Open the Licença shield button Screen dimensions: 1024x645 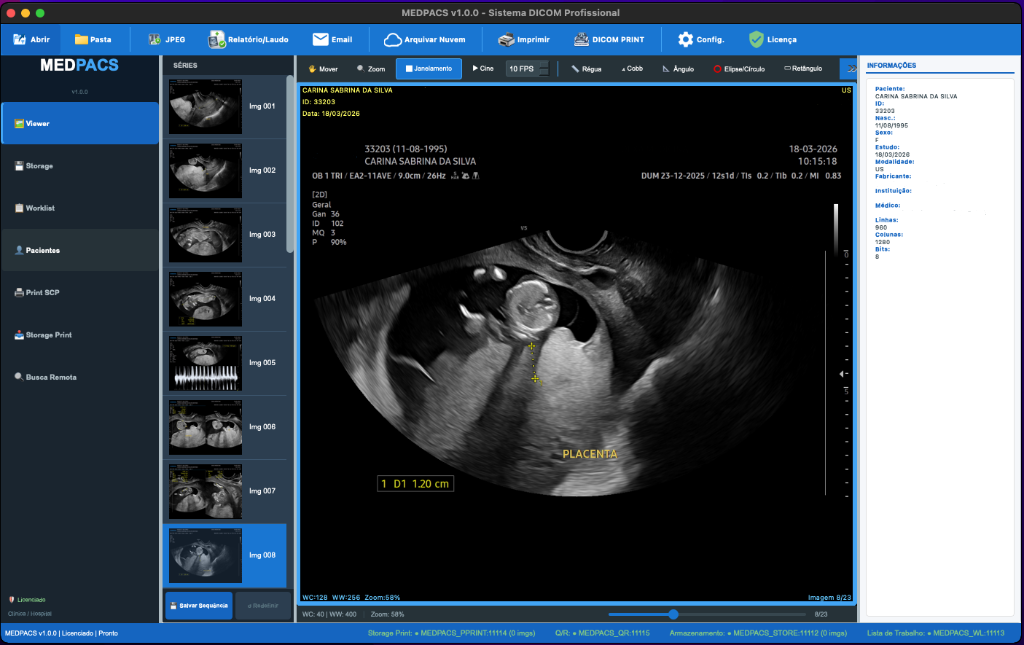click(x=773, y=40)
